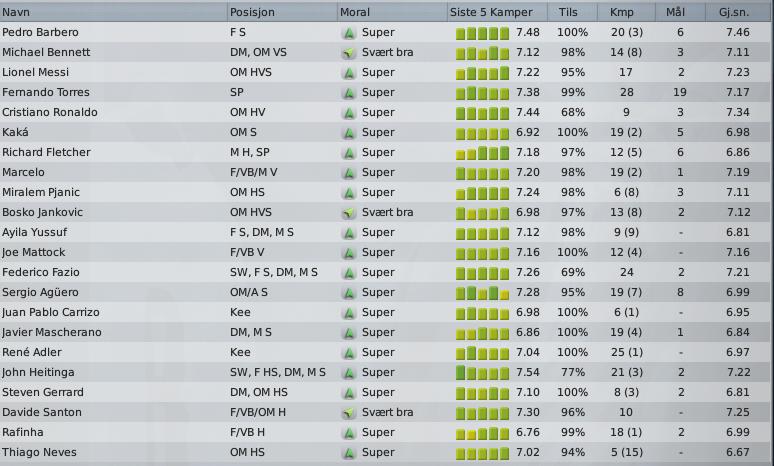The image size is (774, 466).
Task: Open player name Davide Santon
Action: (x=42, y=412)
